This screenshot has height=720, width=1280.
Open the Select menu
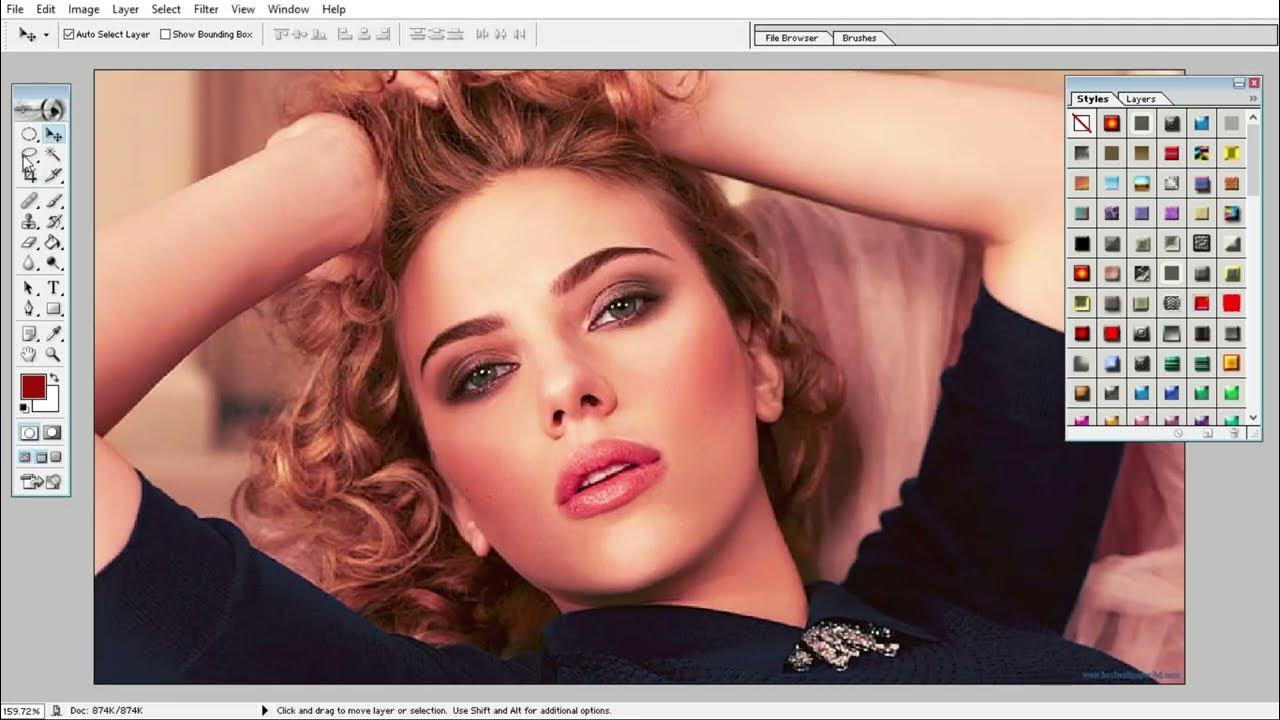(166, 9)
